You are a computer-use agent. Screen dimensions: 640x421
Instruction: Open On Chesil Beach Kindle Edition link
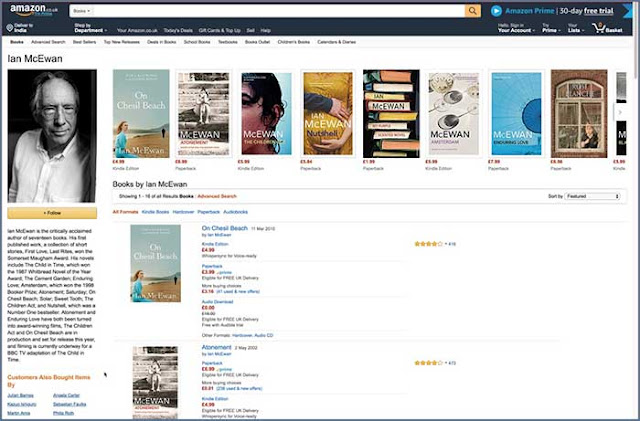click(215, 244)
